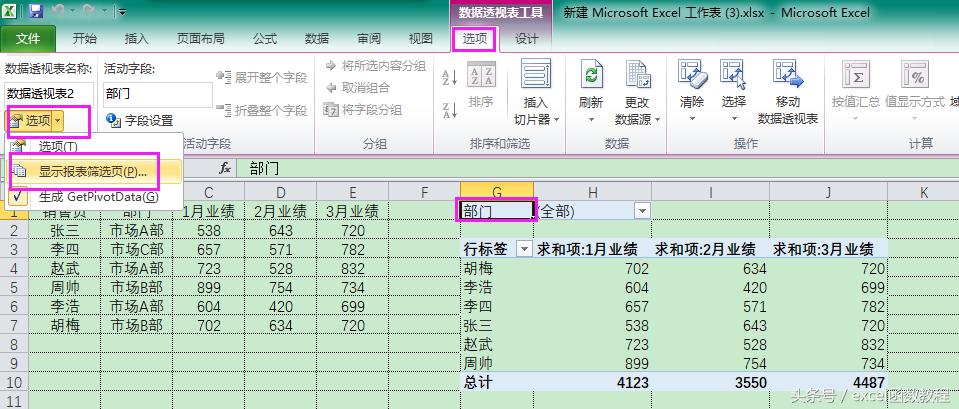Open the 行标签 row labels filter dropdown
The image size is (959, 409).
pyautogui.click(x=525, y=249)
